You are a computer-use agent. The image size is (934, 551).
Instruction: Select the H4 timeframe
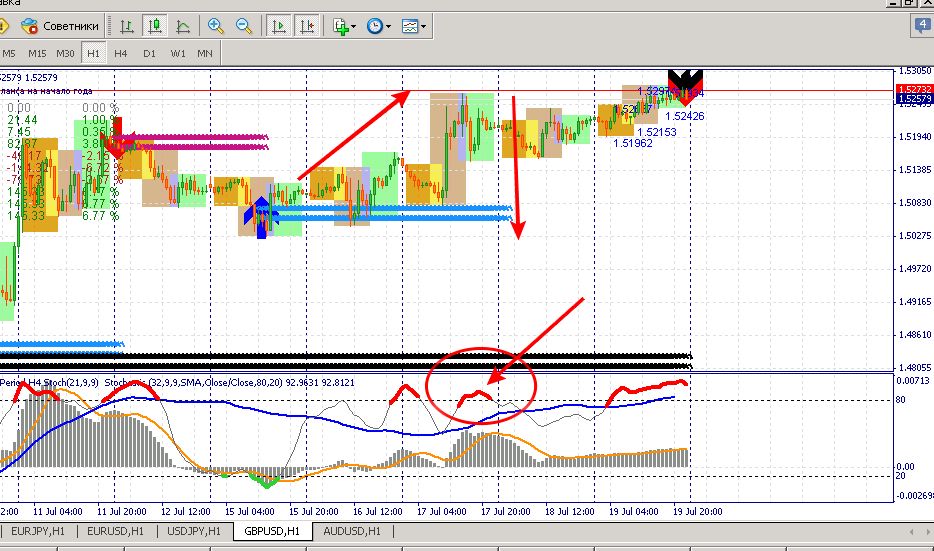click(x=120, y=54)
